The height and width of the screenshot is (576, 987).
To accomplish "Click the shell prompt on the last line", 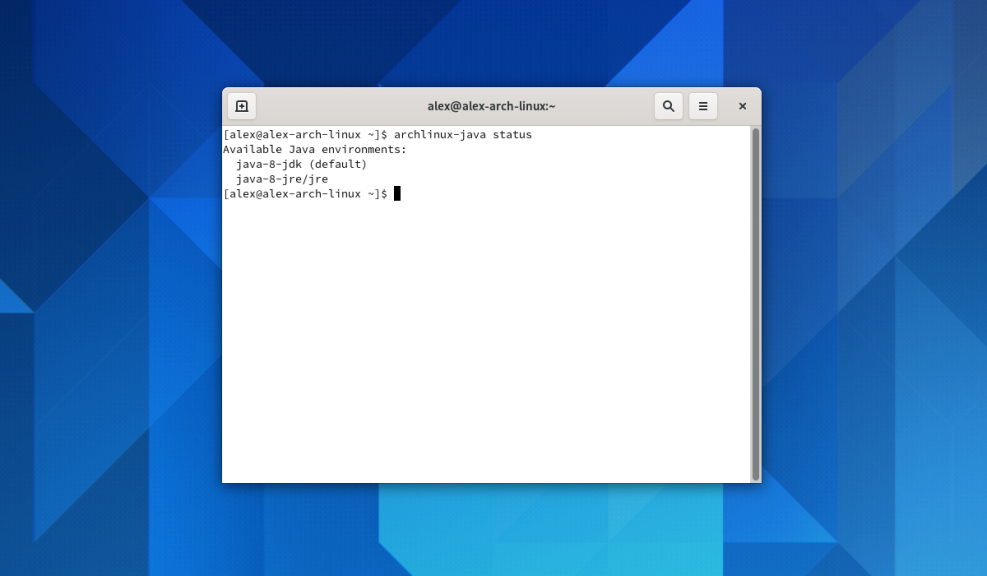I will click(306, 193).
